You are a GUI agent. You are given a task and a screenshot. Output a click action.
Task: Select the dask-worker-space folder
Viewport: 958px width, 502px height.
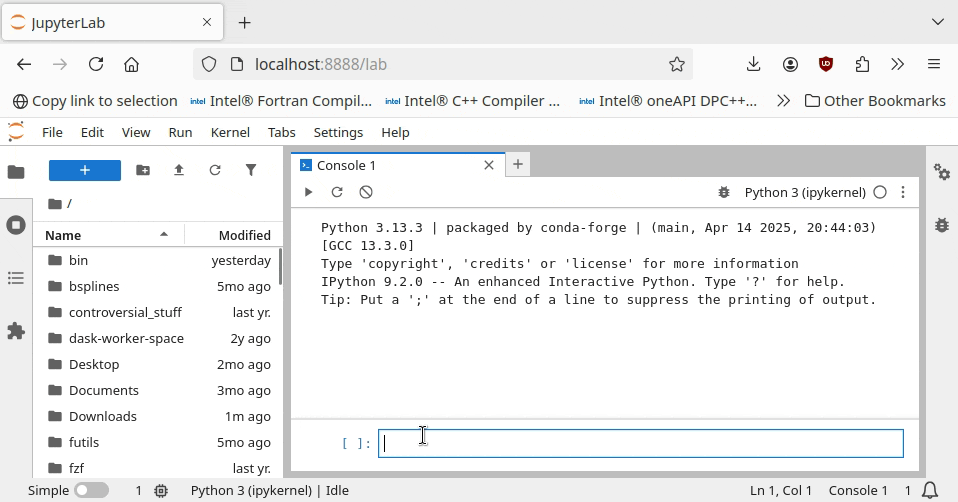(158, 338)
